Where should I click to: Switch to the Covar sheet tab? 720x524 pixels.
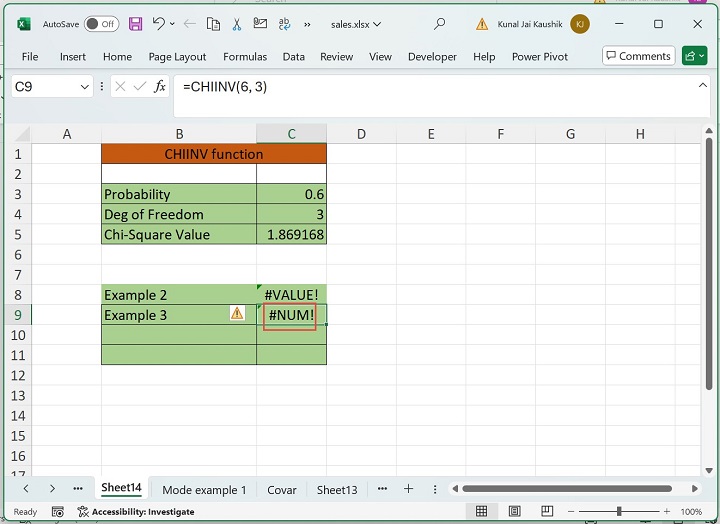click(x=281, y=490)
